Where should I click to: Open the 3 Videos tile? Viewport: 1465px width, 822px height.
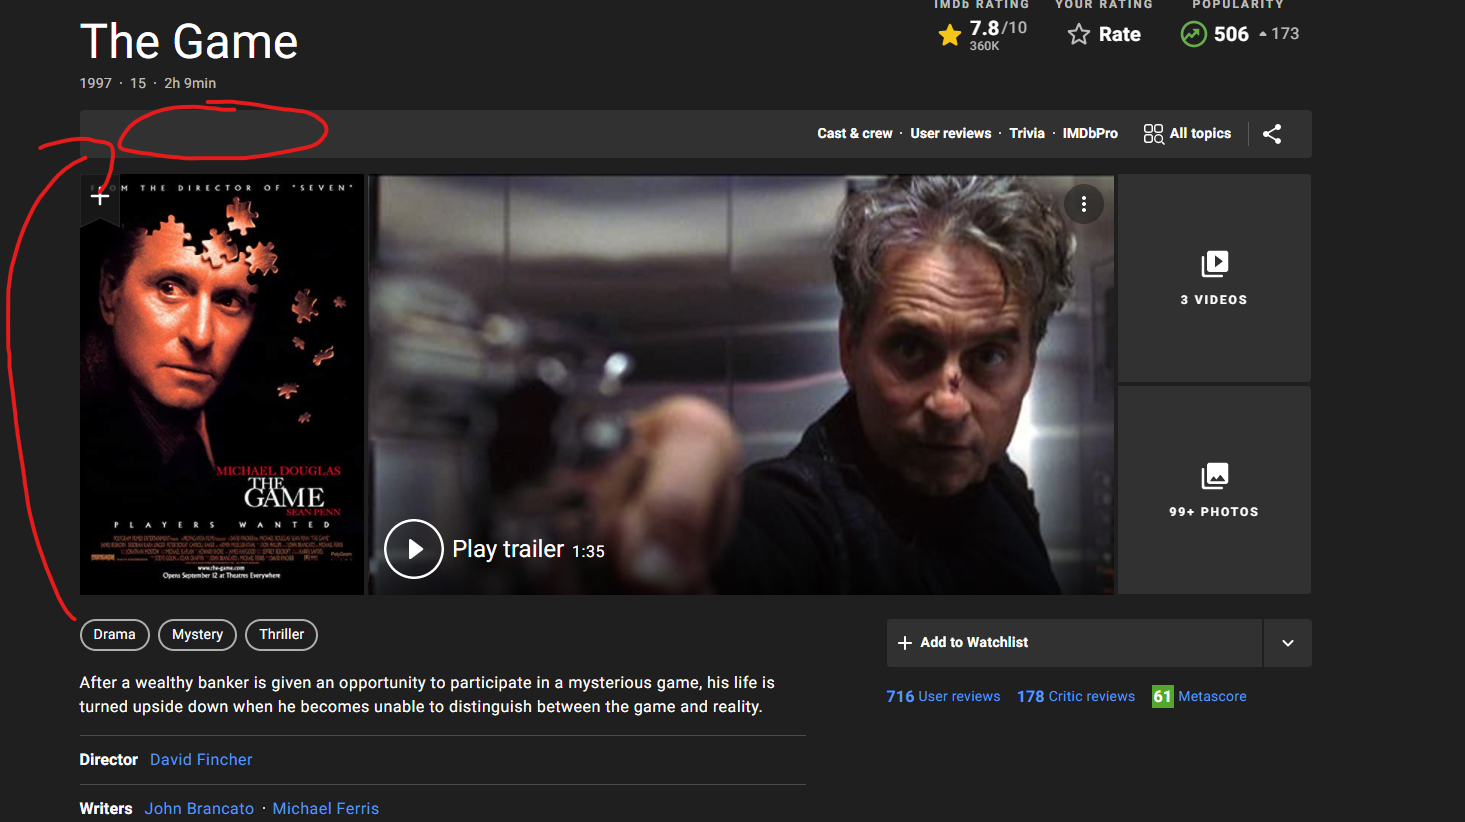click(x=1214, y=278)
